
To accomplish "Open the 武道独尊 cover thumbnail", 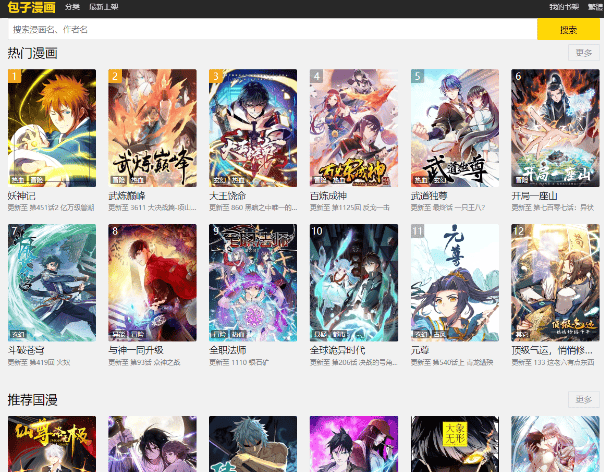I will click(x=455, y=128).
